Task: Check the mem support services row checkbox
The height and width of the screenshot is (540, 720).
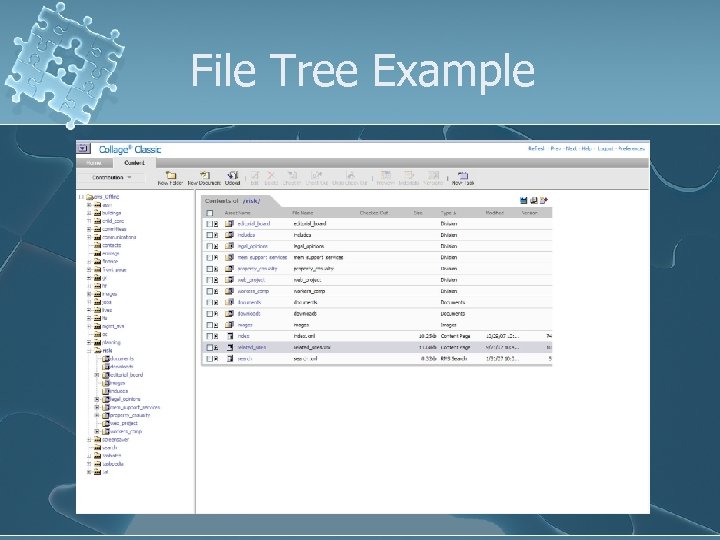Action: coord(209,258)
